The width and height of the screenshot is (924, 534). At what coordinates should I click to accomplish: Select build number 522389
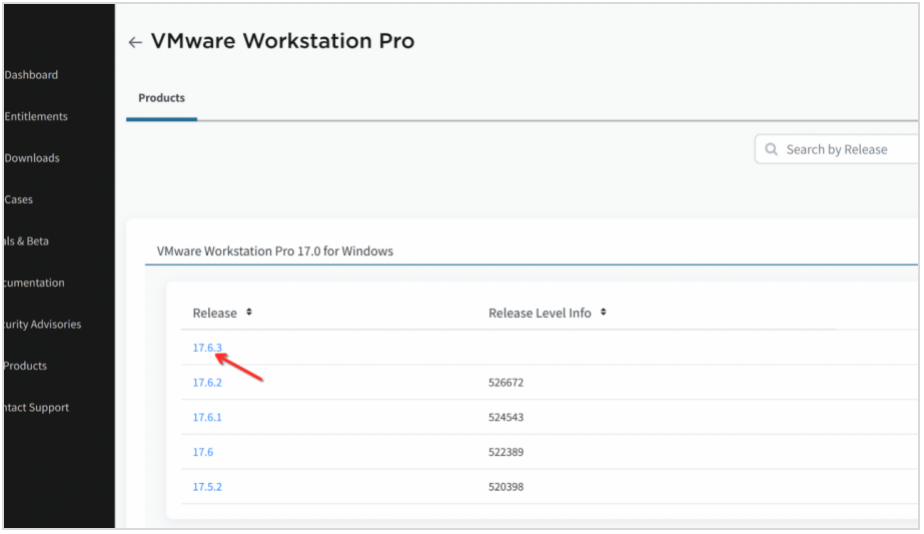point(506,452)
